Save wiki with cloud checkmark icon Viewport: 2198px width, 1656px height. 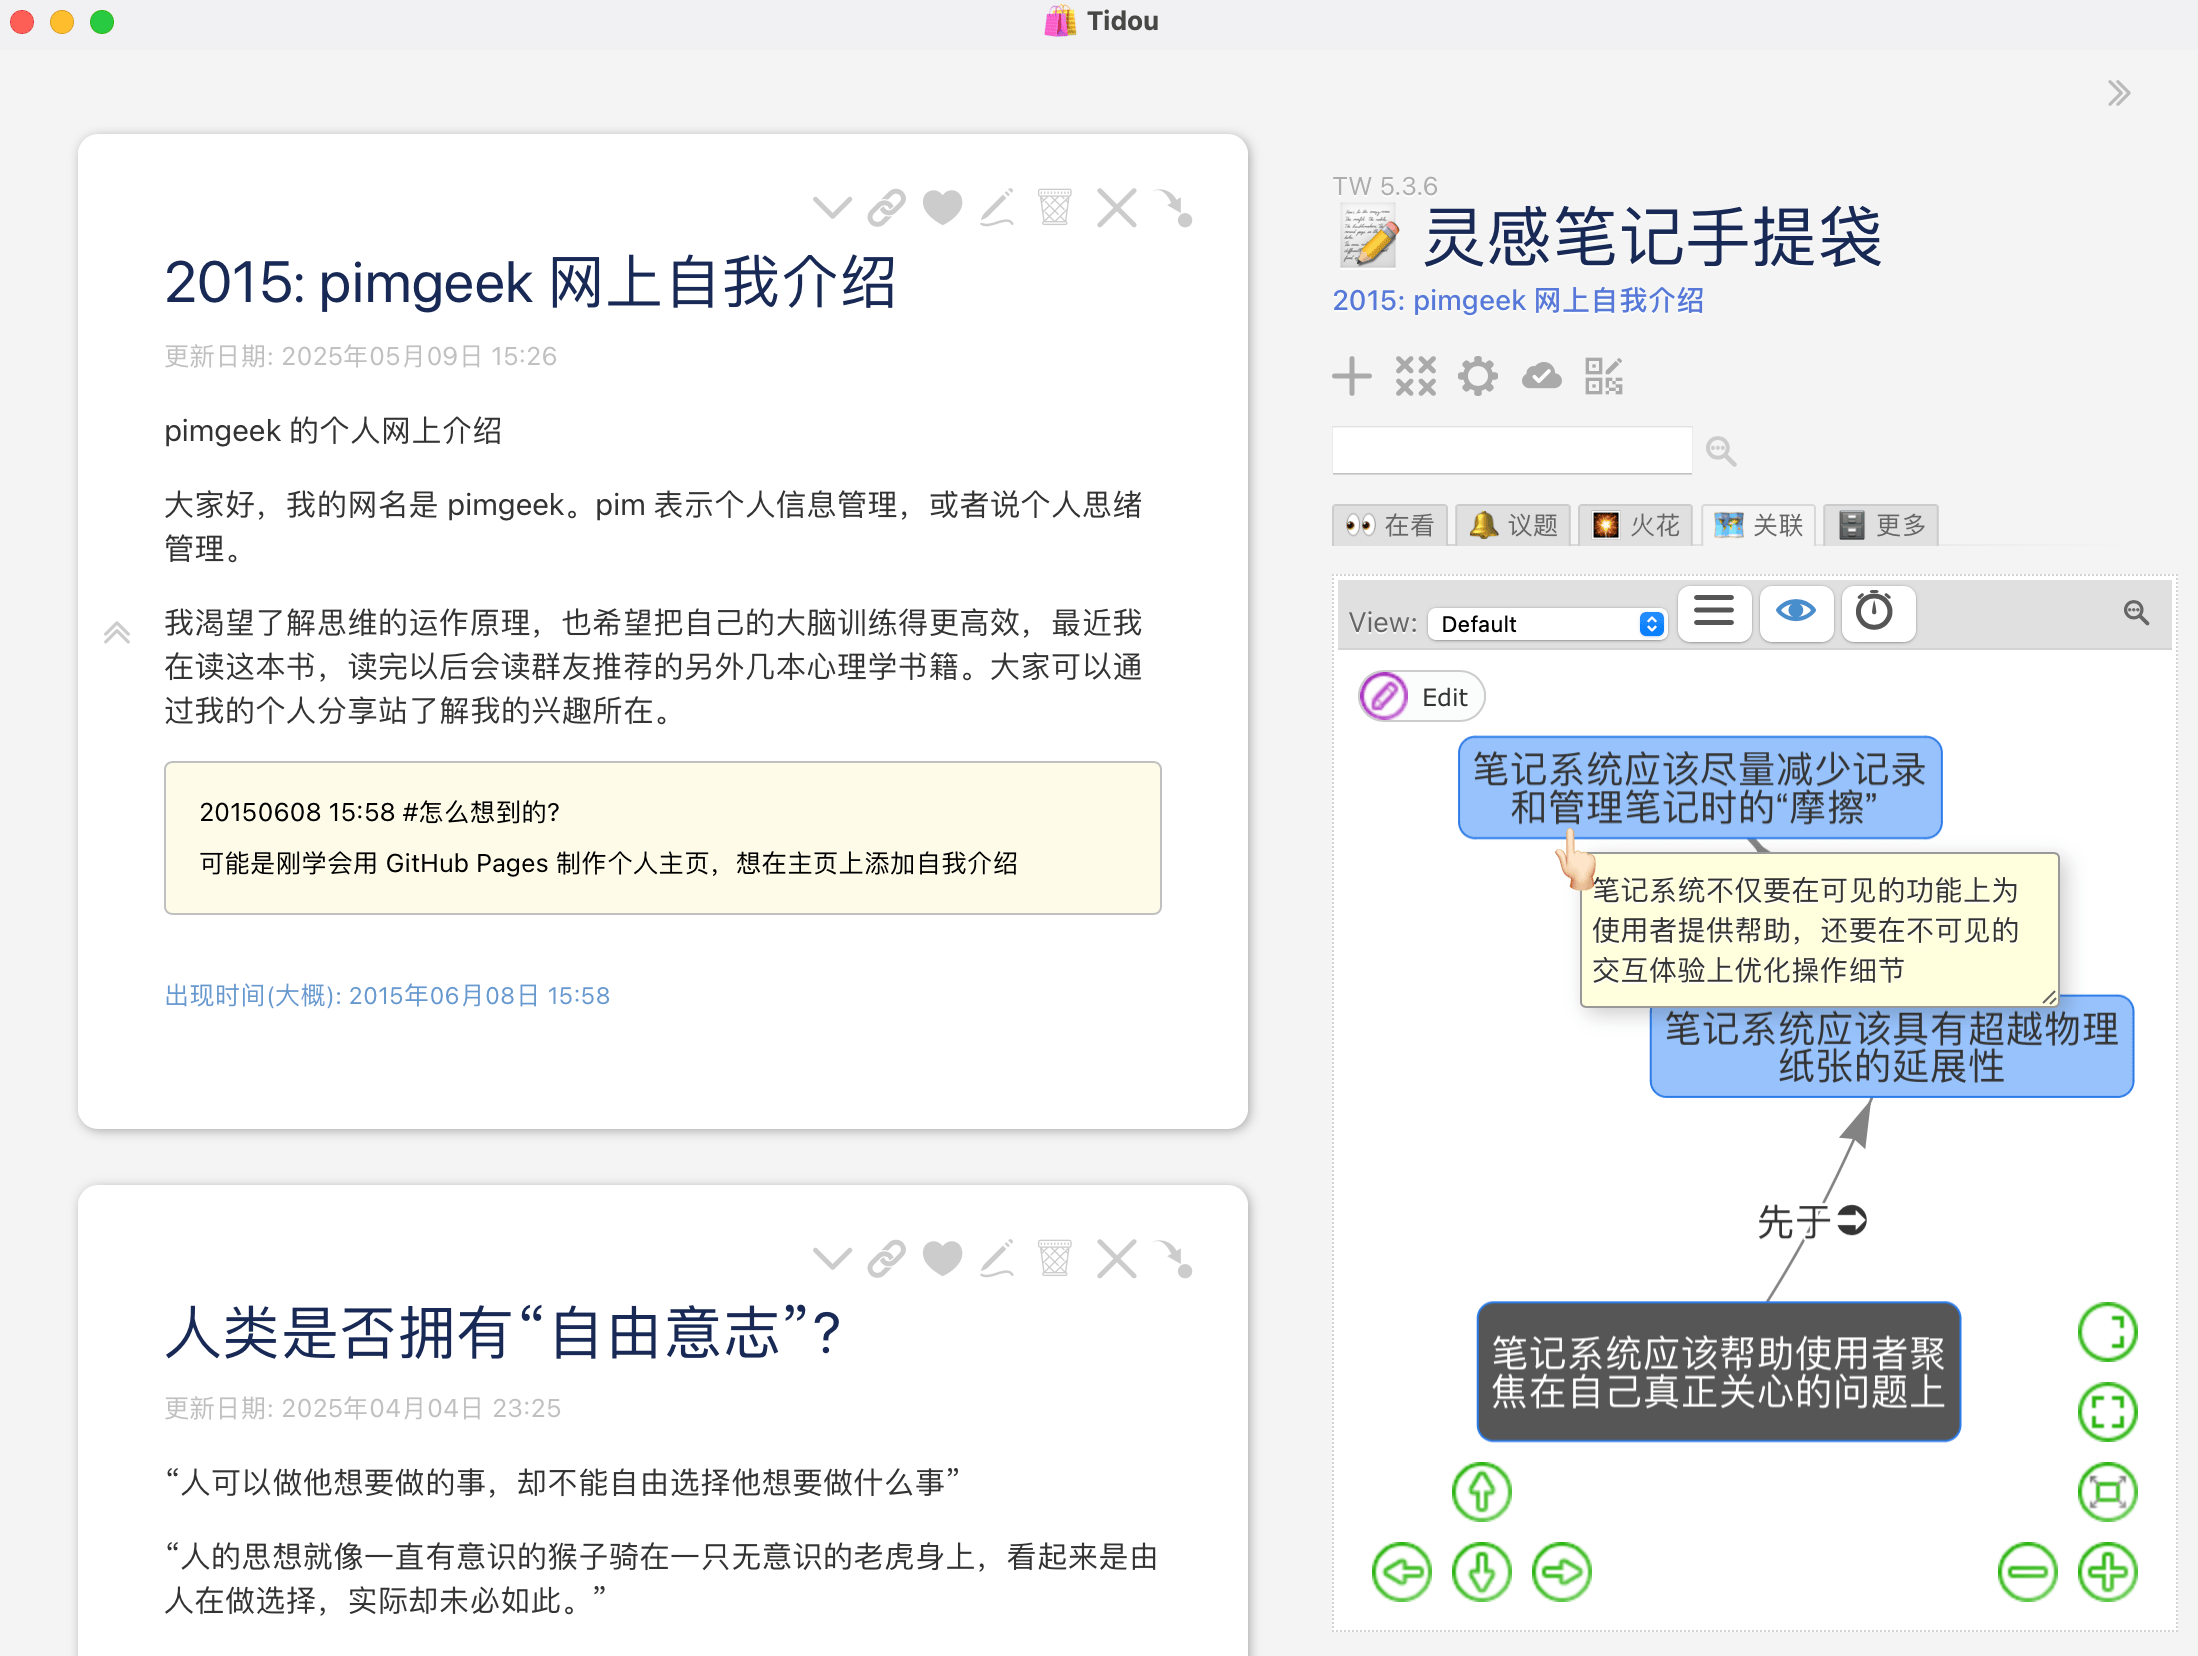coord(1541,376)
